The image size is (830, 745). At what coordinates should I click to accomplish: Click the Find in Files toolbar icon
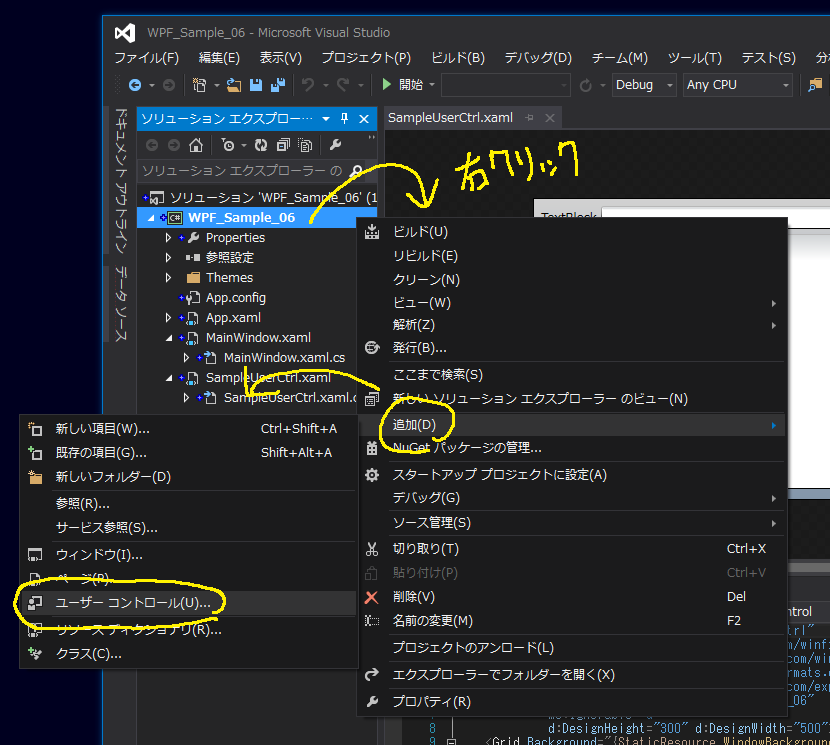(x=815, y=85)
